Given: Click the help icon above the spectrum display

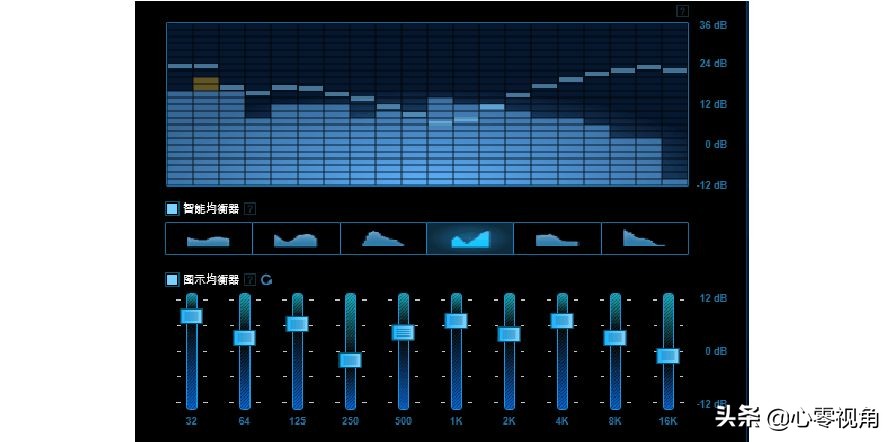Looking at the screenshot, I should tap(682, 12).
